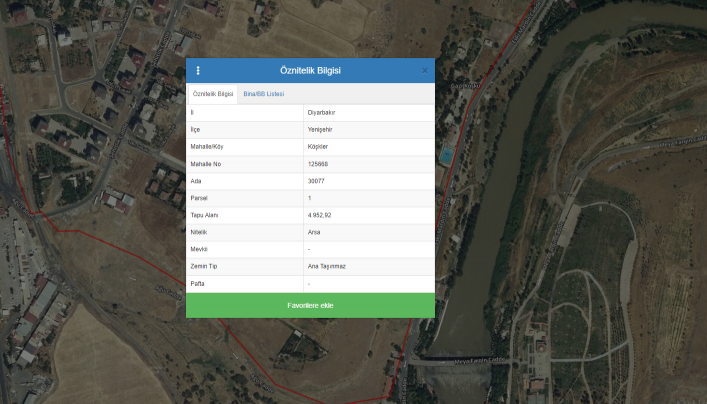Viewport: 707px width, 404px height.
Task: Click the Diyarbakır province value
Action: pos(321,113)
